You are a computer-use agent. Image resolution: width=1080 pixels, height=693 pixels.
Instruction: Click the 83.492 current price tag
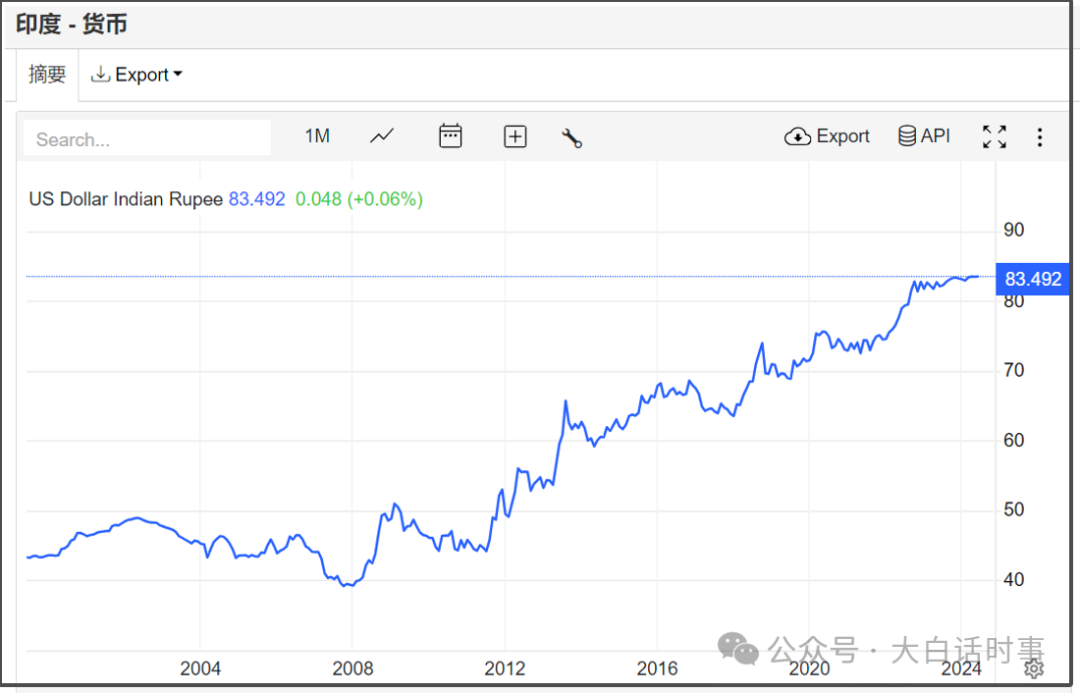pyautogui.click(x=1033, y=279)
